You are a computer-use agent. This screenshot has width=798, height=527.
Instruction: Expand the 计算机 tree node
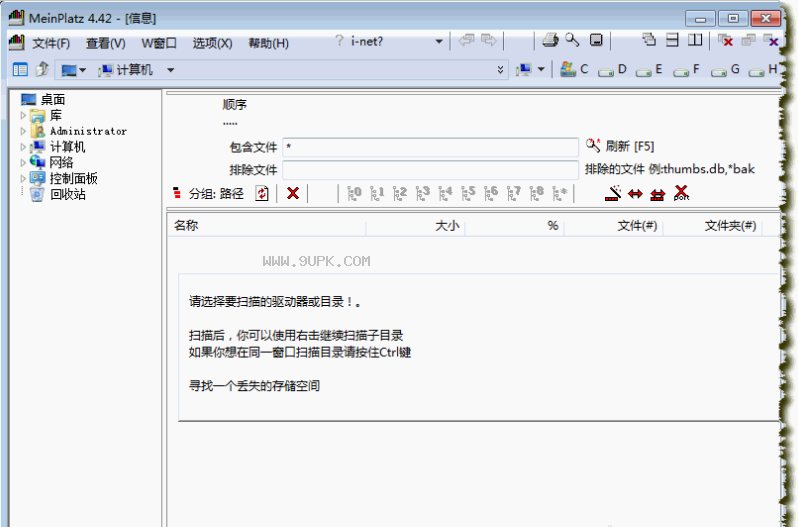(x=23, y=147)
